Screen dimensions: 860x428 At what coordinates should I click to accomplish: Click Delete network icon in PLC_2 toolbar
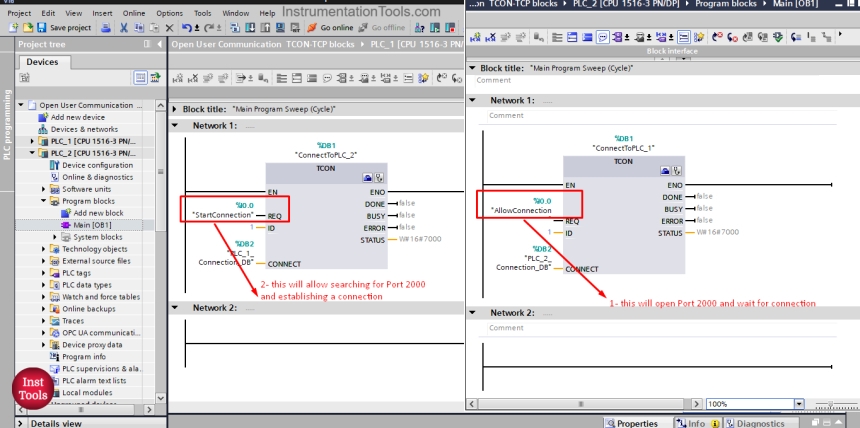pos(491,37)
